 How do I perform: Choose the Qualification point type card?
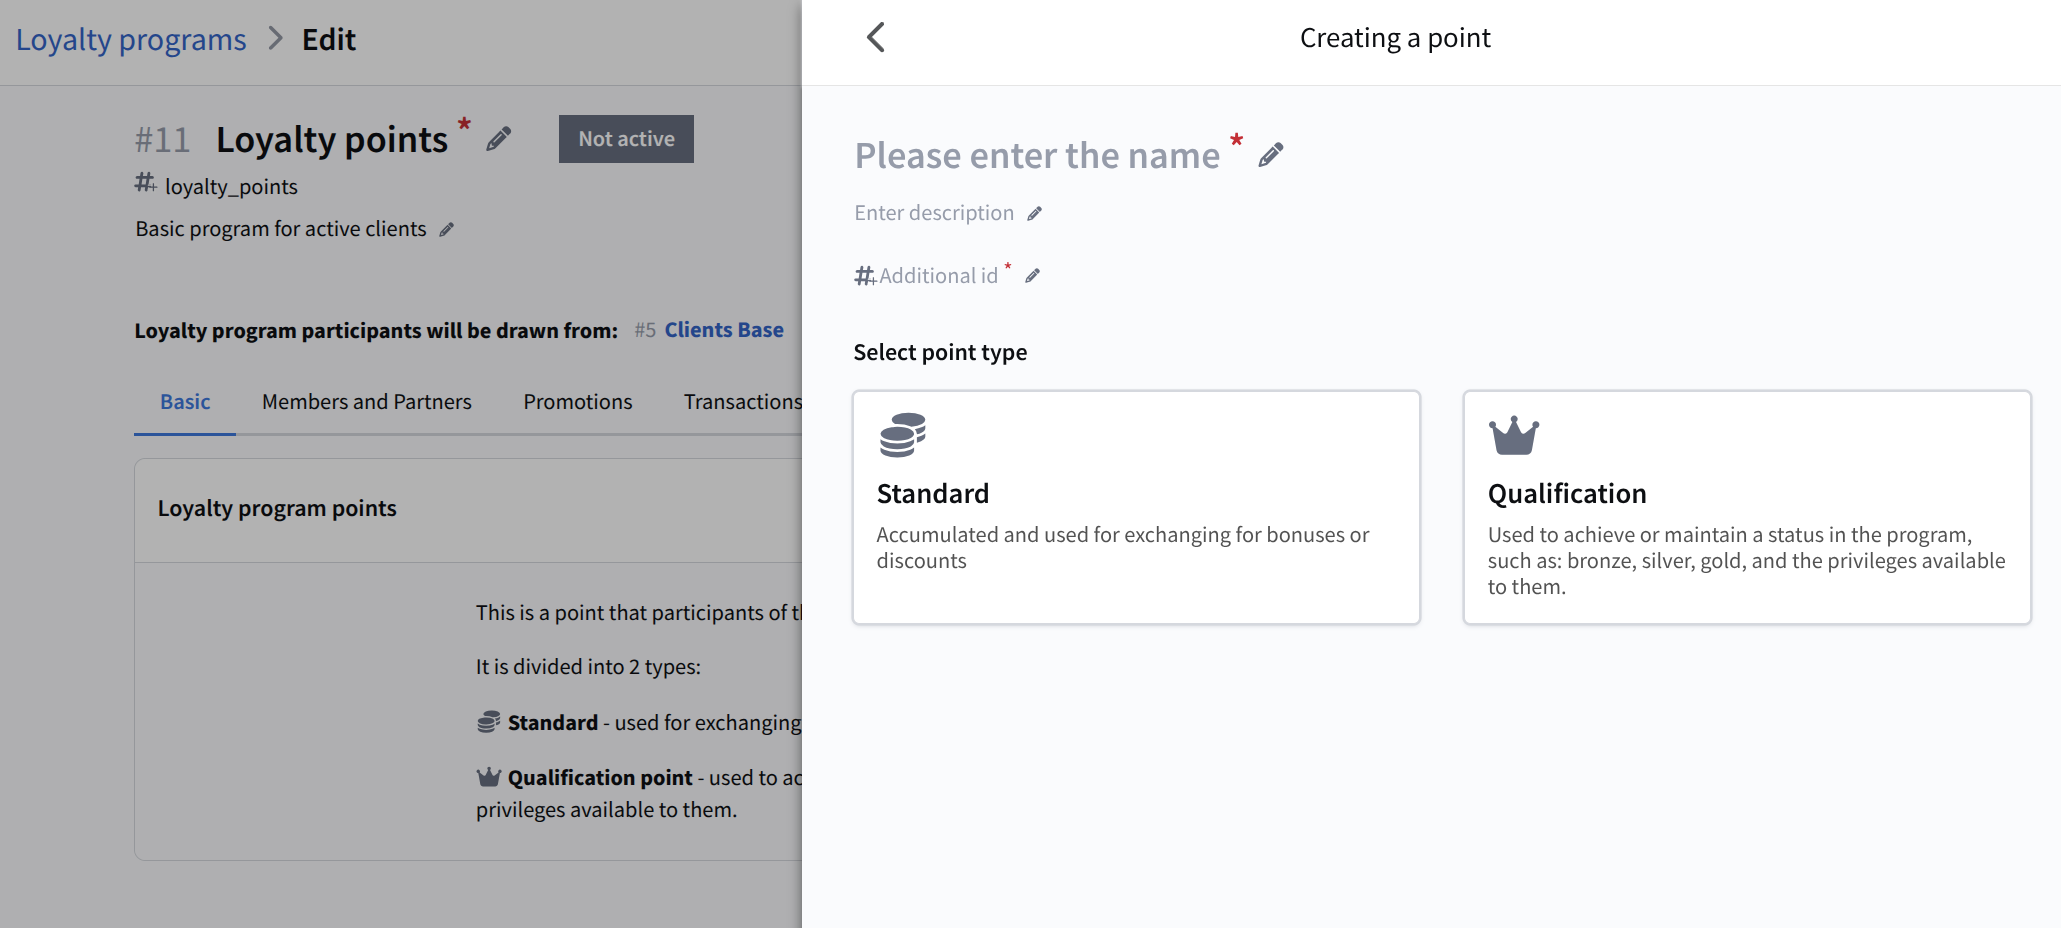(x=1746, y=507)
